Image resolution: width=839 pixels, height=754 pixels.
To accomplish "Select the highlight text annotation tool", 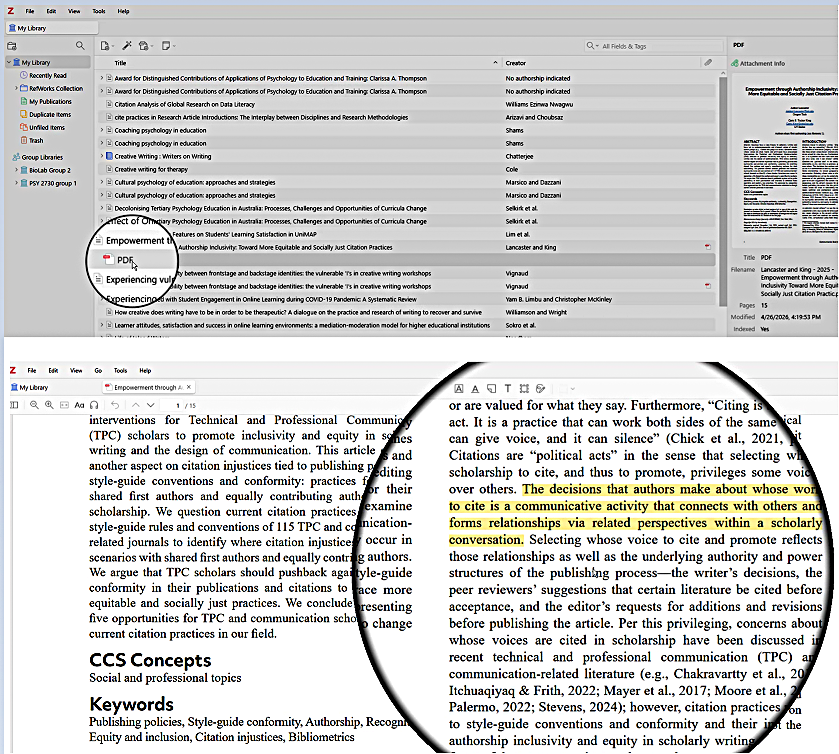I will click(459, 388).
